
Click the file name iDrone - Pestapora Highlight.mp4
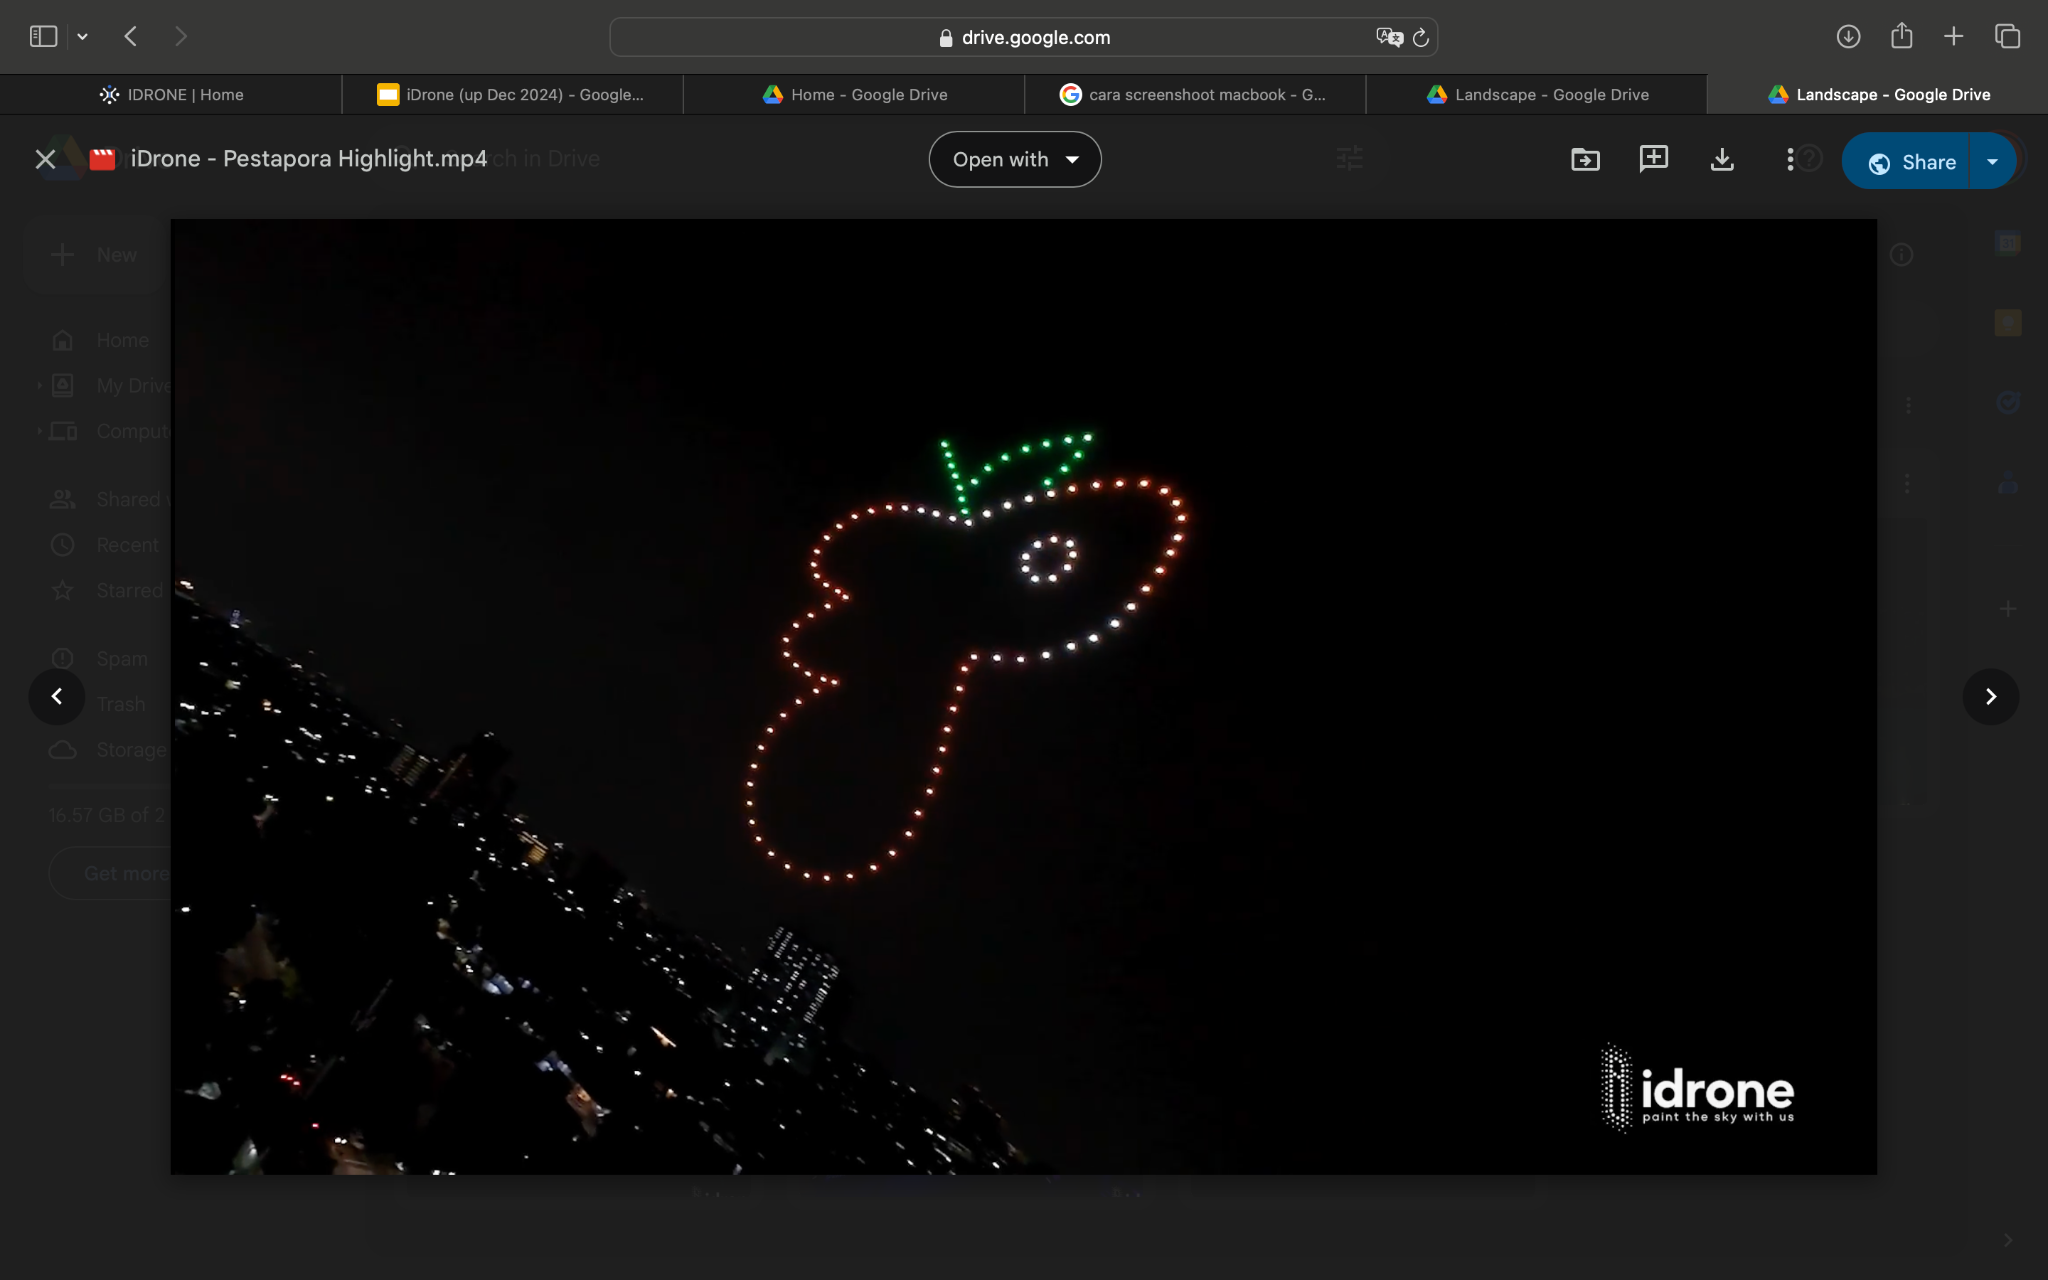[x=309, y=159]
